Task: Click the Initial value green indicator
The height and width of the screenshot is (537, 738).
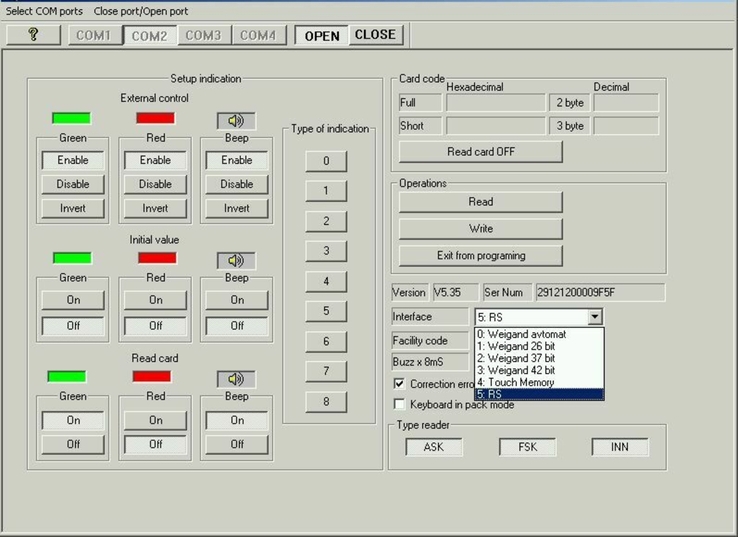Action: (x=72, y=258)
